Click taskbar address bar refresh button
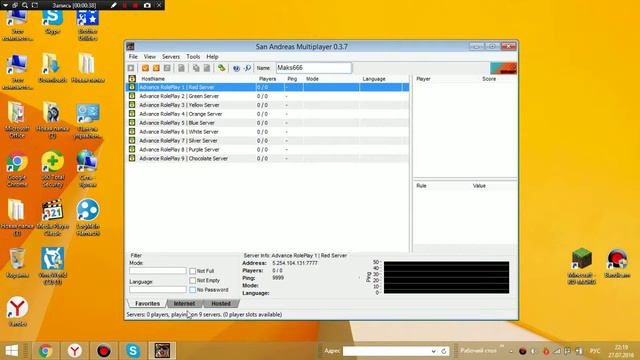The height and width of the screenshot is (360, 640). [x=444, y=351]
